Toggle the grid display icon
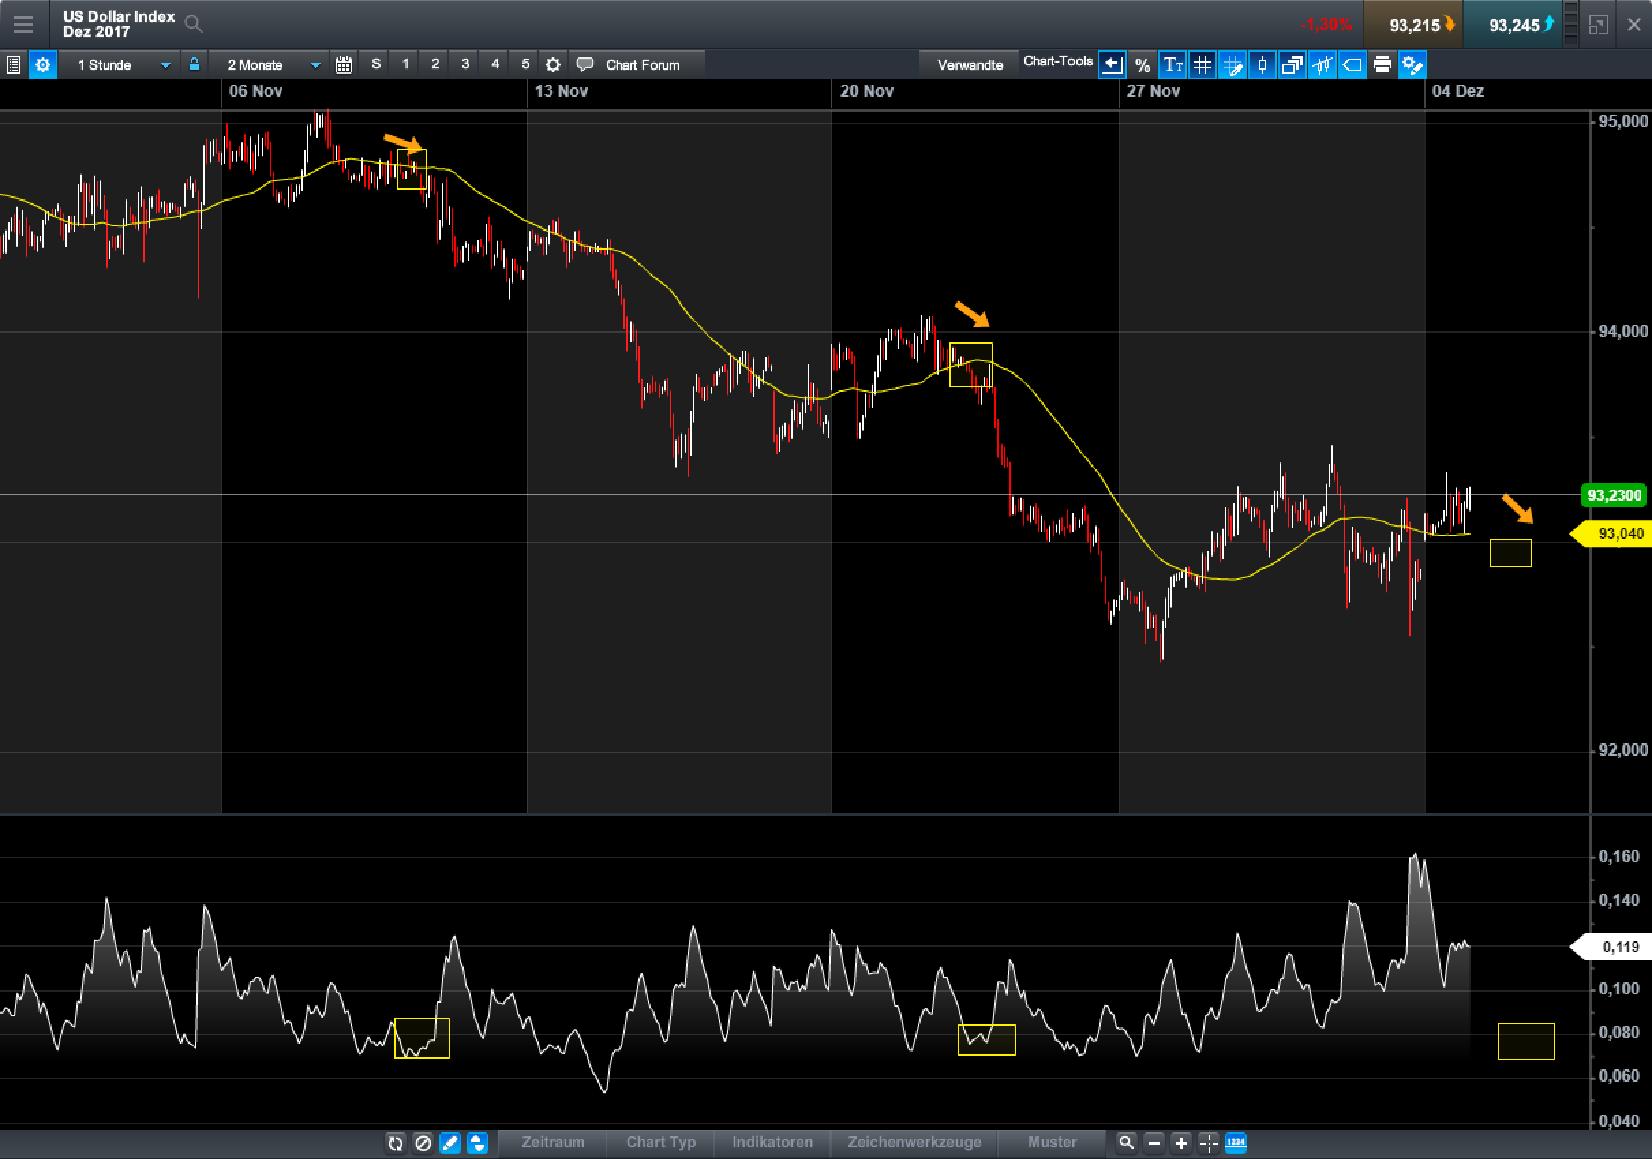1652x1159 pixels. pos(1201,64)
